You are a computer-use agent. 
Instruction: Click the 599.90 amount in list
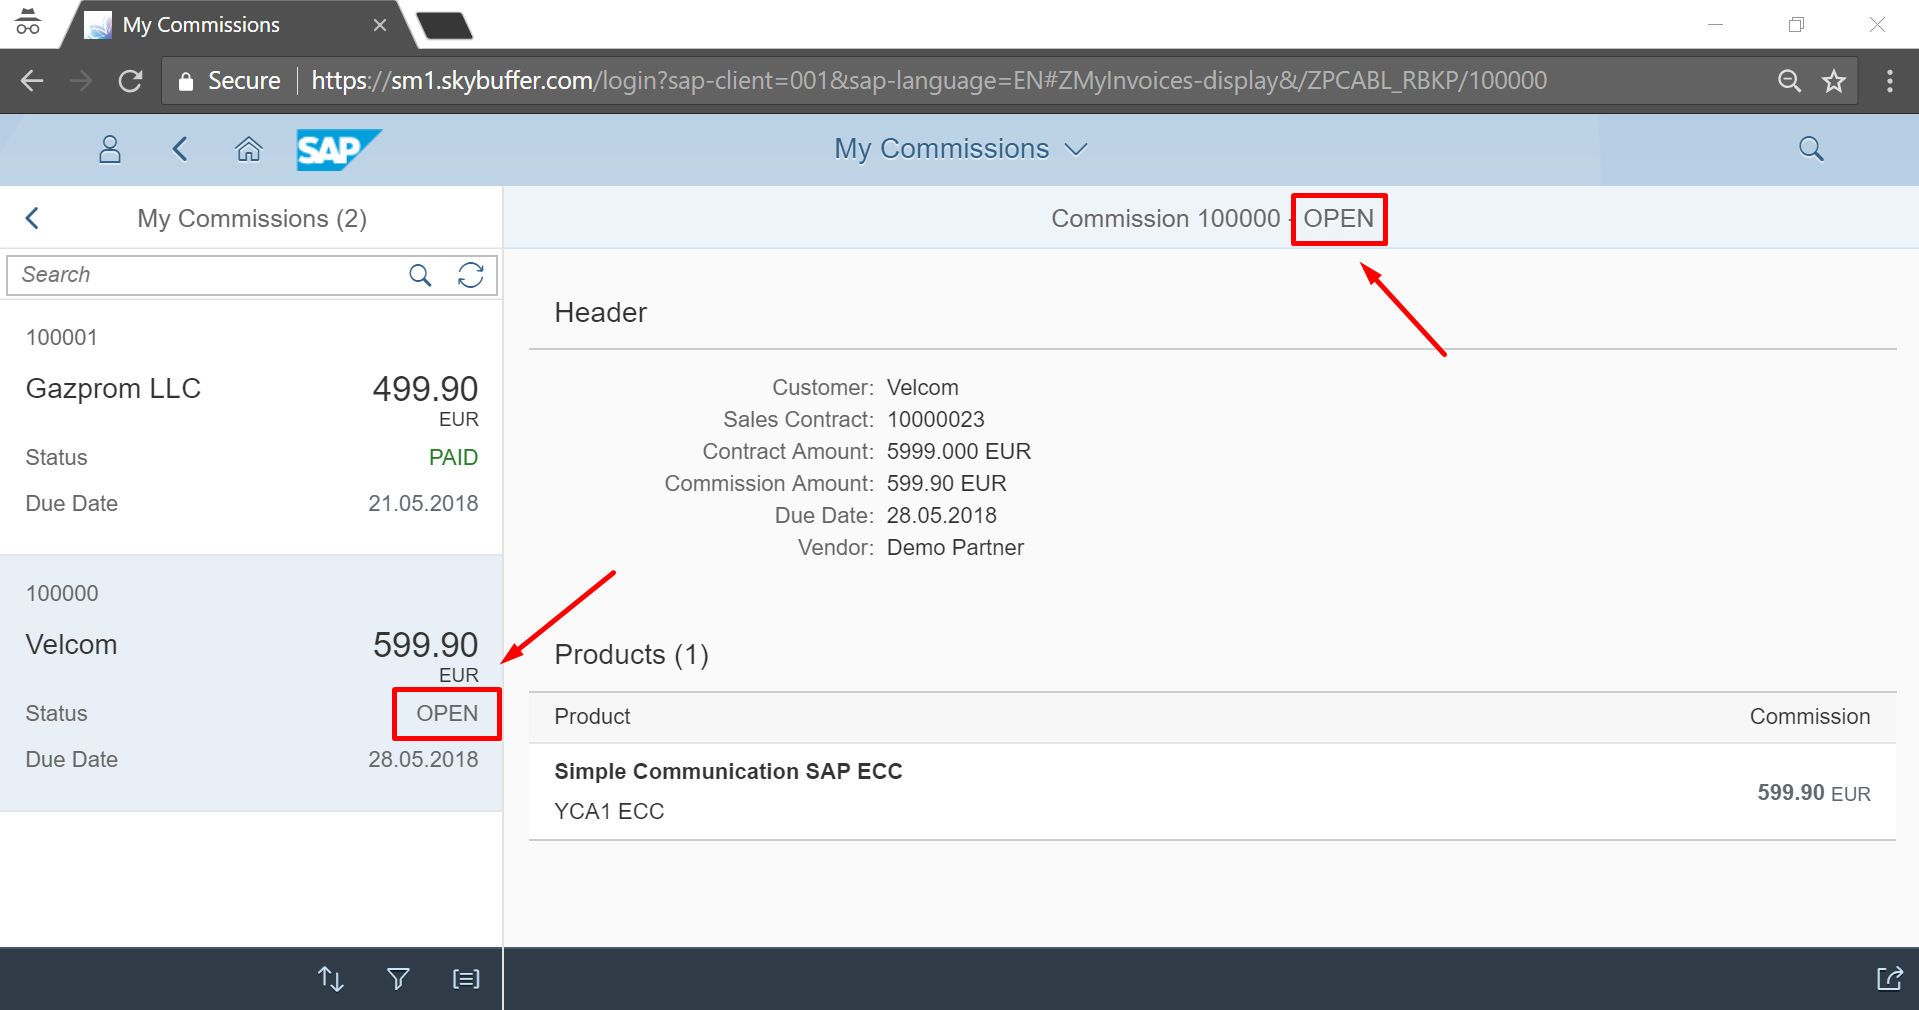(425, 645)
